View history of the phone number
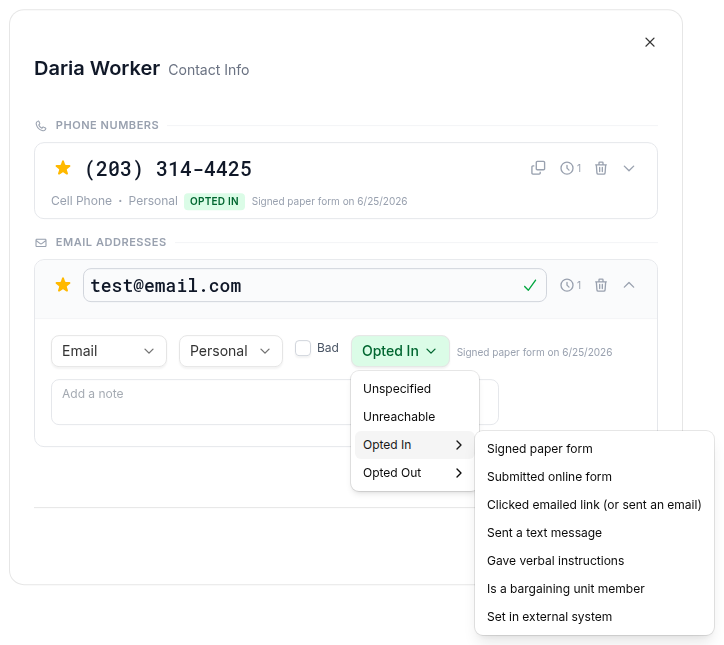The image size is (724, 645). pyautogui.click(x=571, y=168)
